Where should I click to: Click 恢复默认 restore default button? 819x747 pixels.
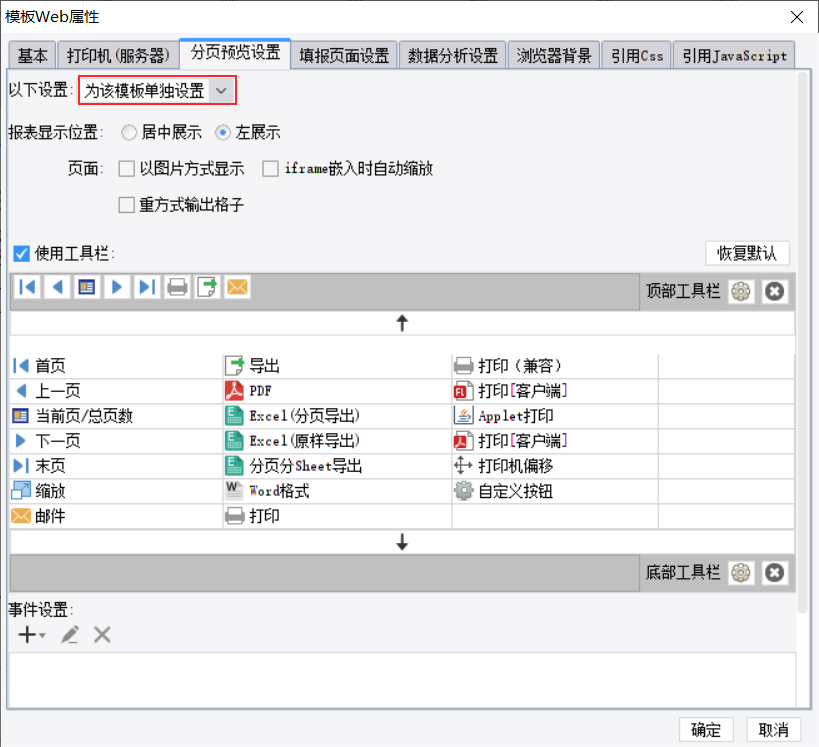coord(747,253)
